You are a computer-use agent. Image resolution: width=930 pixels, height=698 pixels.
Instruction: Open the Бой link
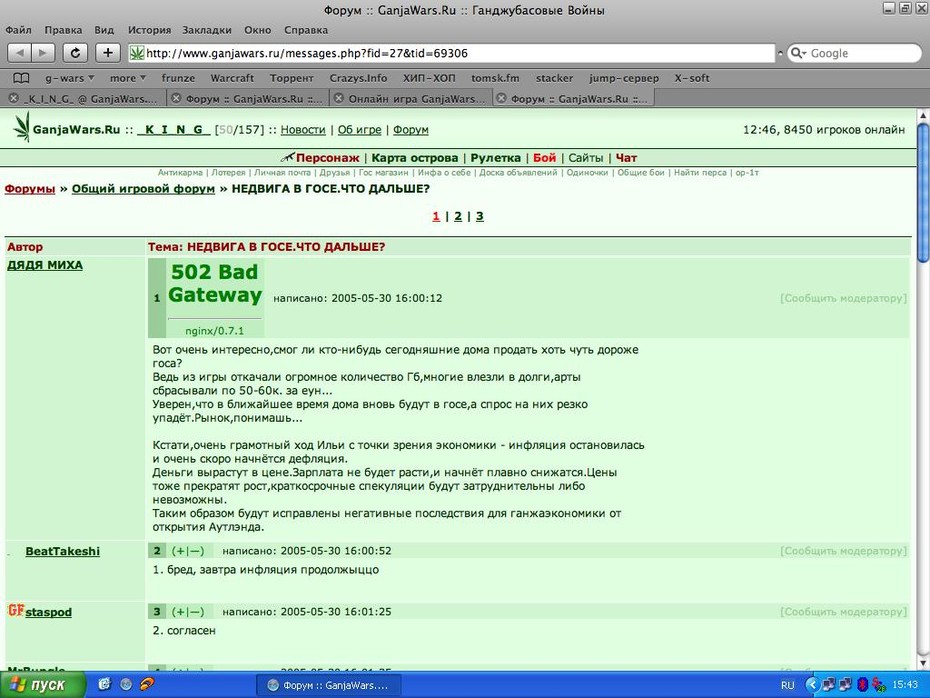[x=544, y=158]
